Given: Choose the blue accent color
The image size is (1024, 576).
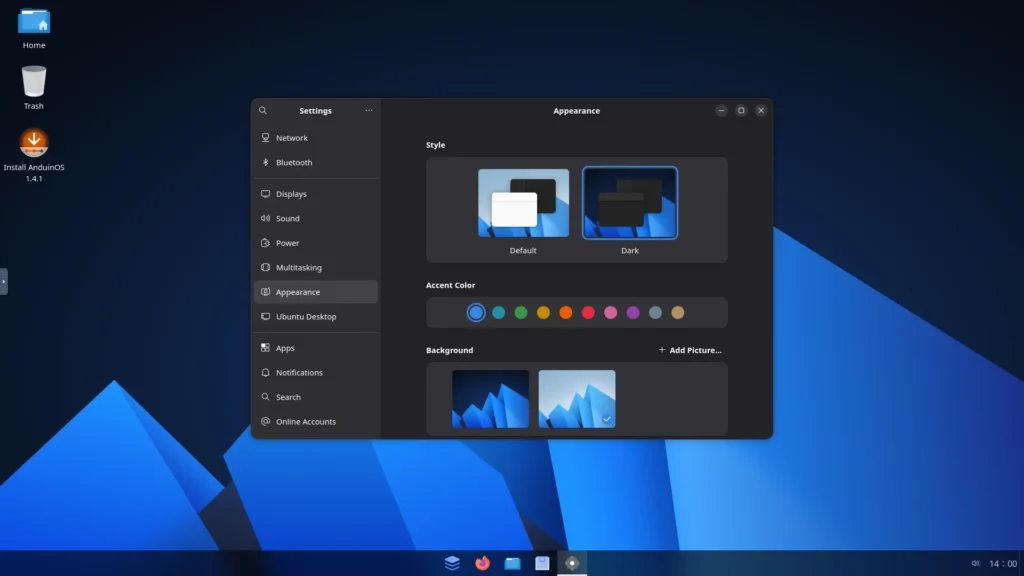Looking at the screenshot, I should (476, 313).
